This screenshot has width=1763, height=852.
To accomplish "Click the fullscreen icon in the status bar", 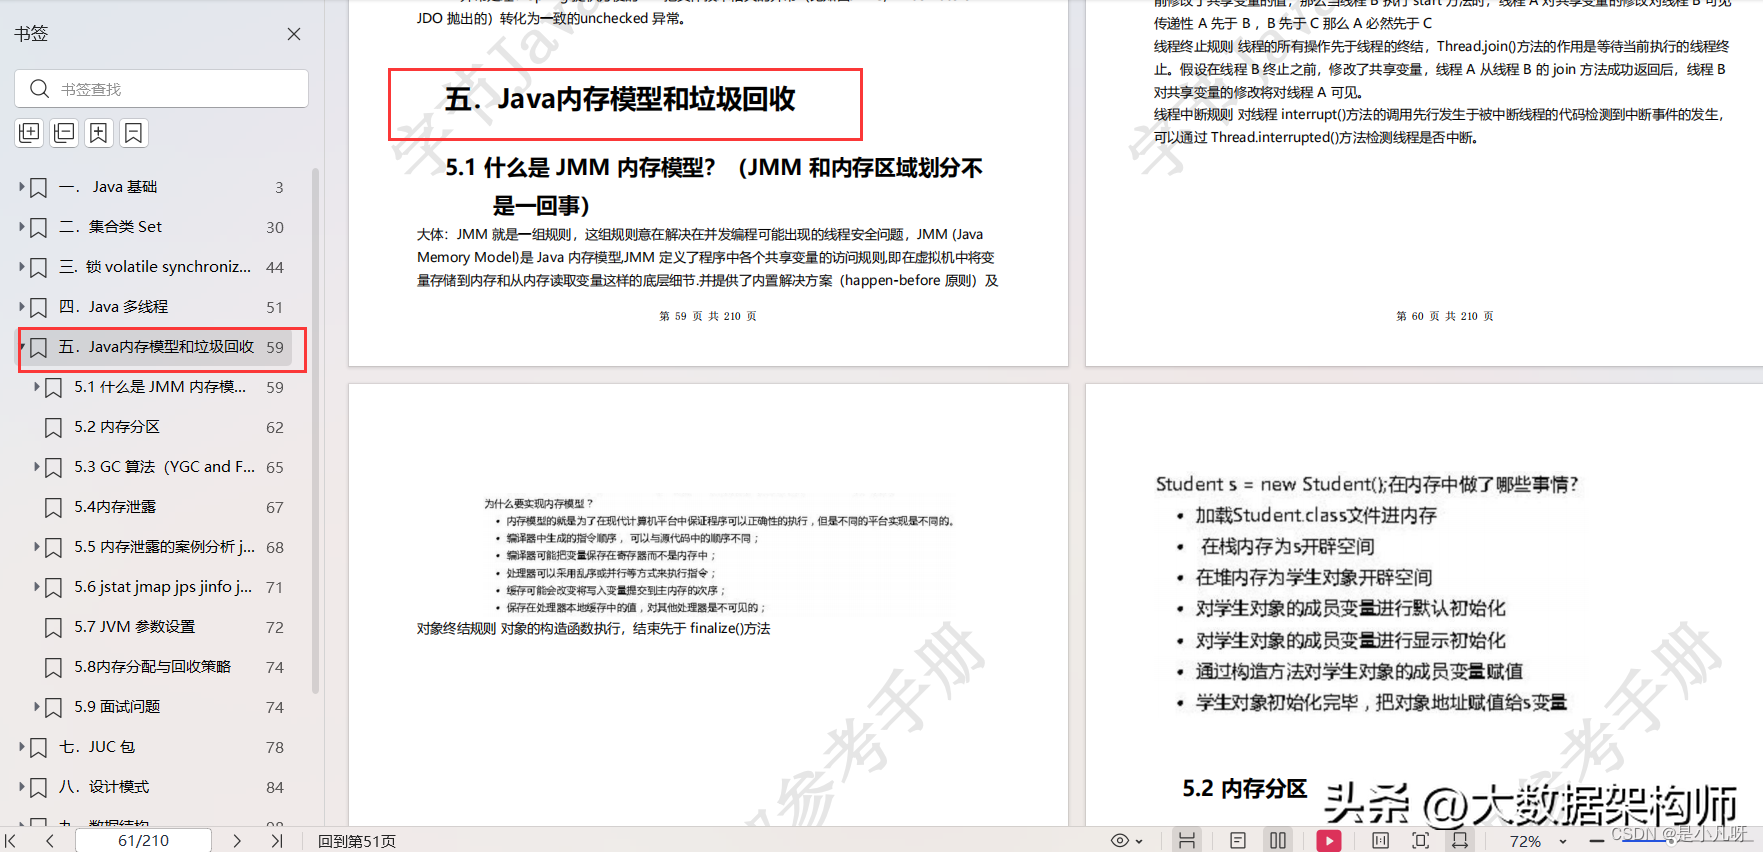I will (x=1420, y=841).
